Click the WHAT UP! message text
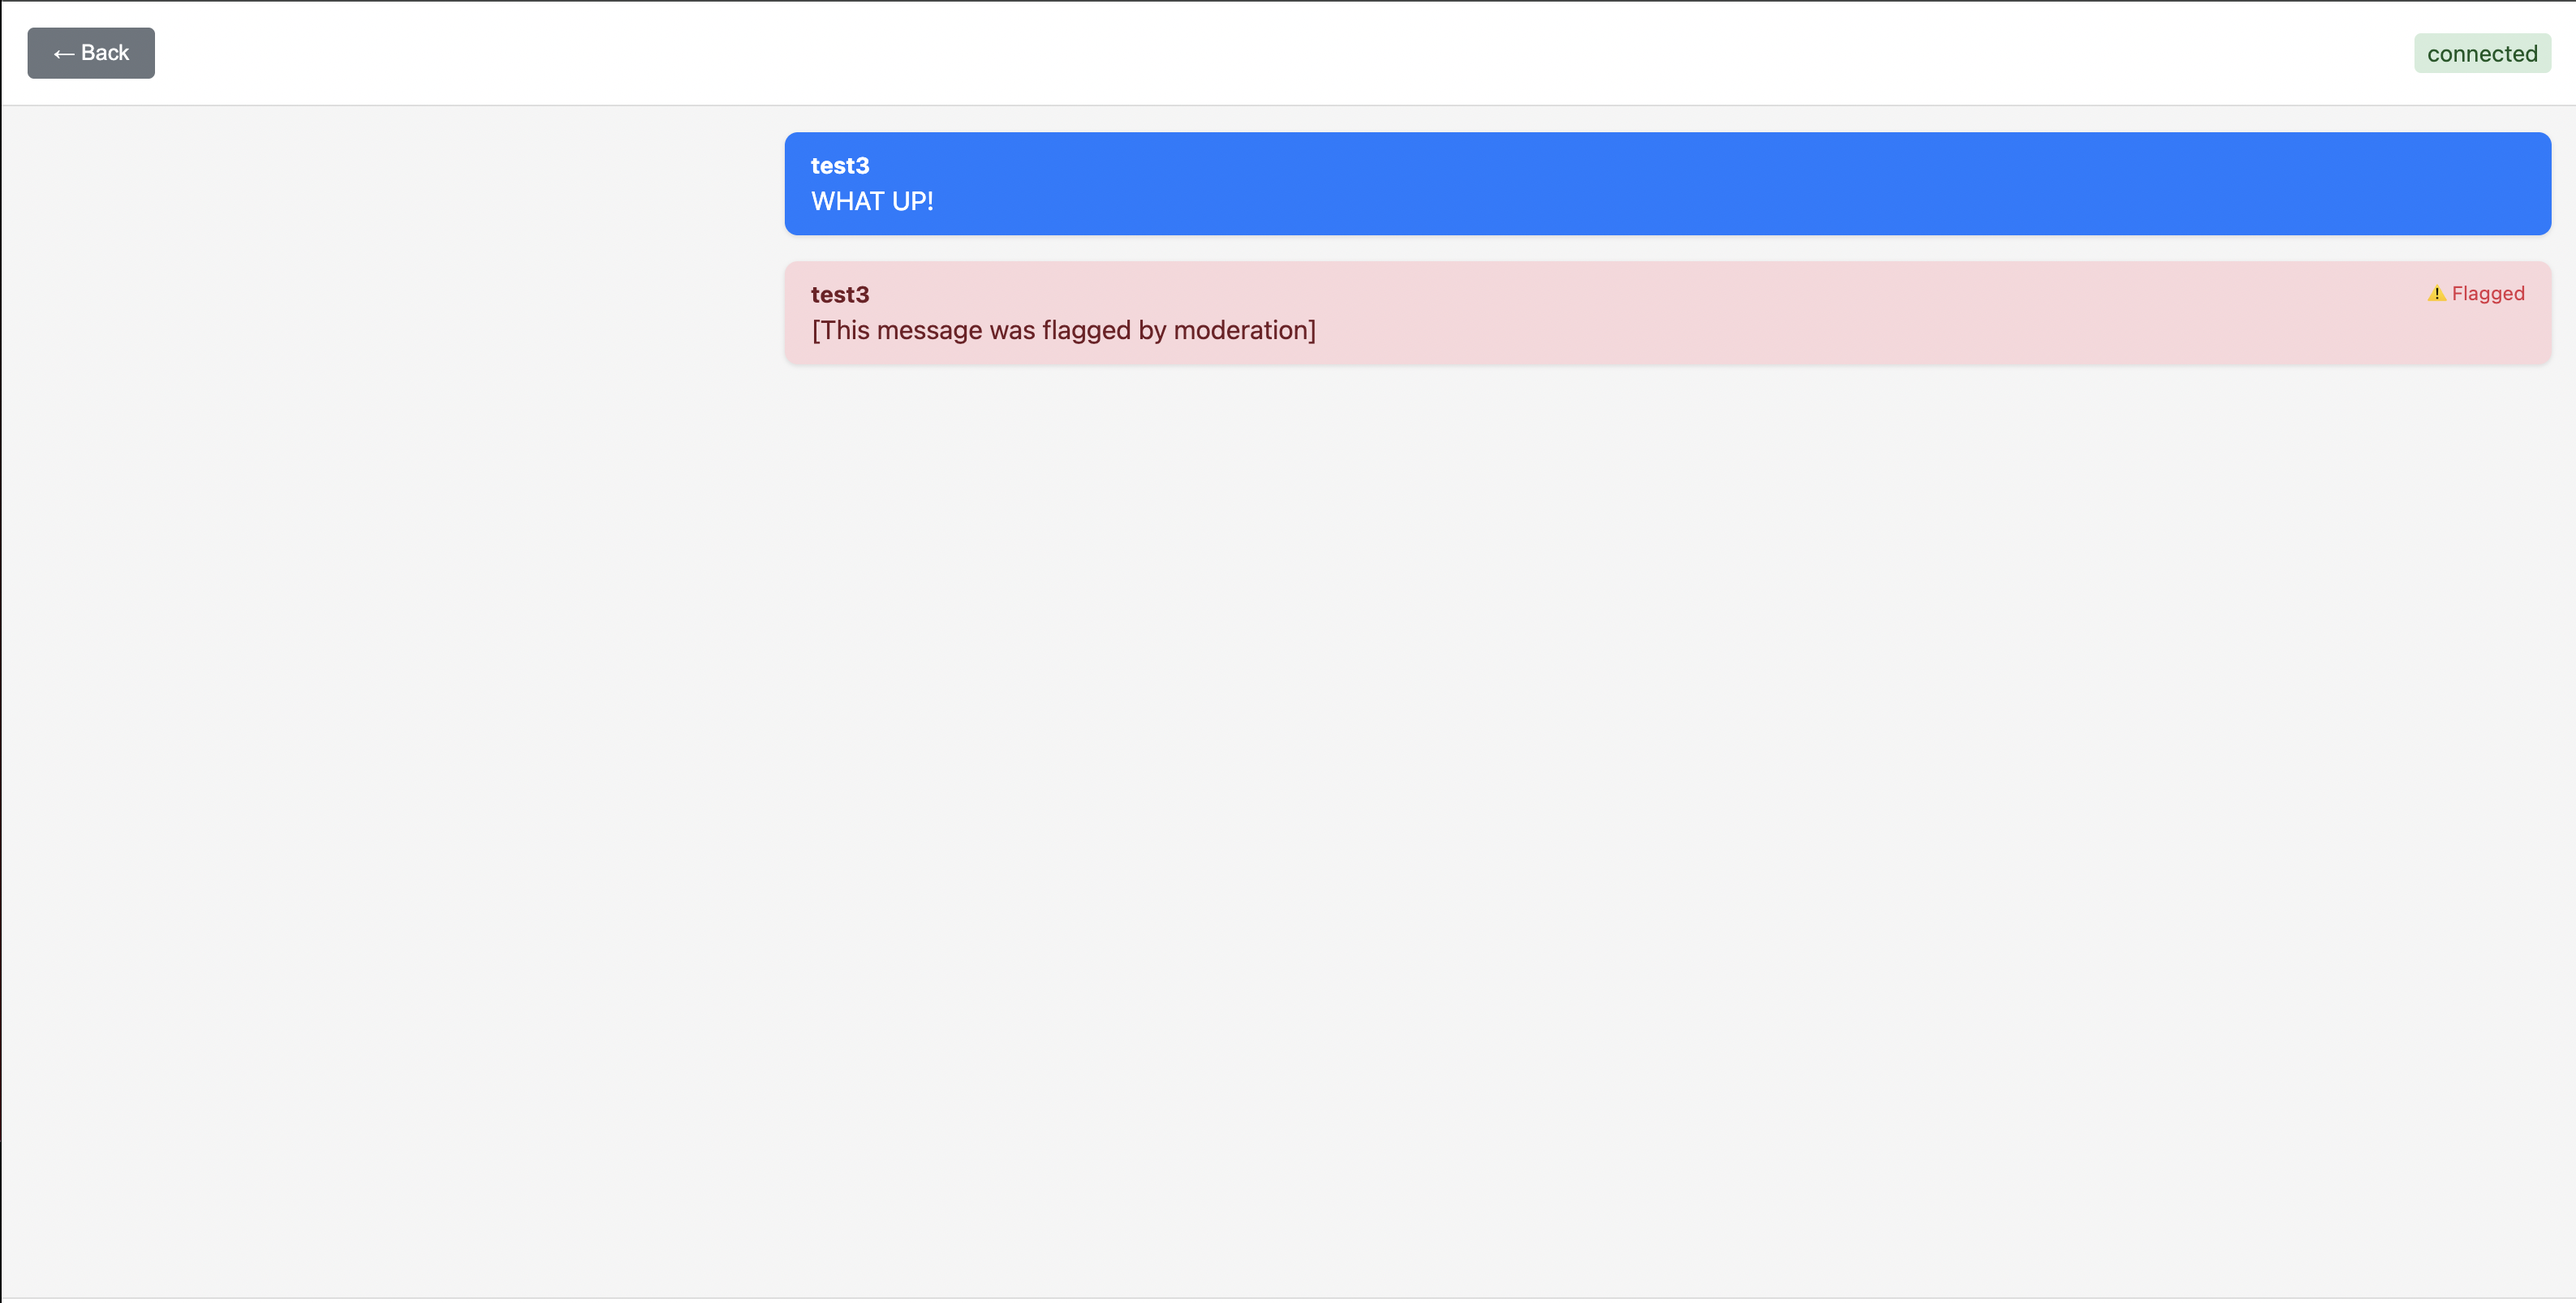The image size is (2576, 1303). (x=871, y=201)
